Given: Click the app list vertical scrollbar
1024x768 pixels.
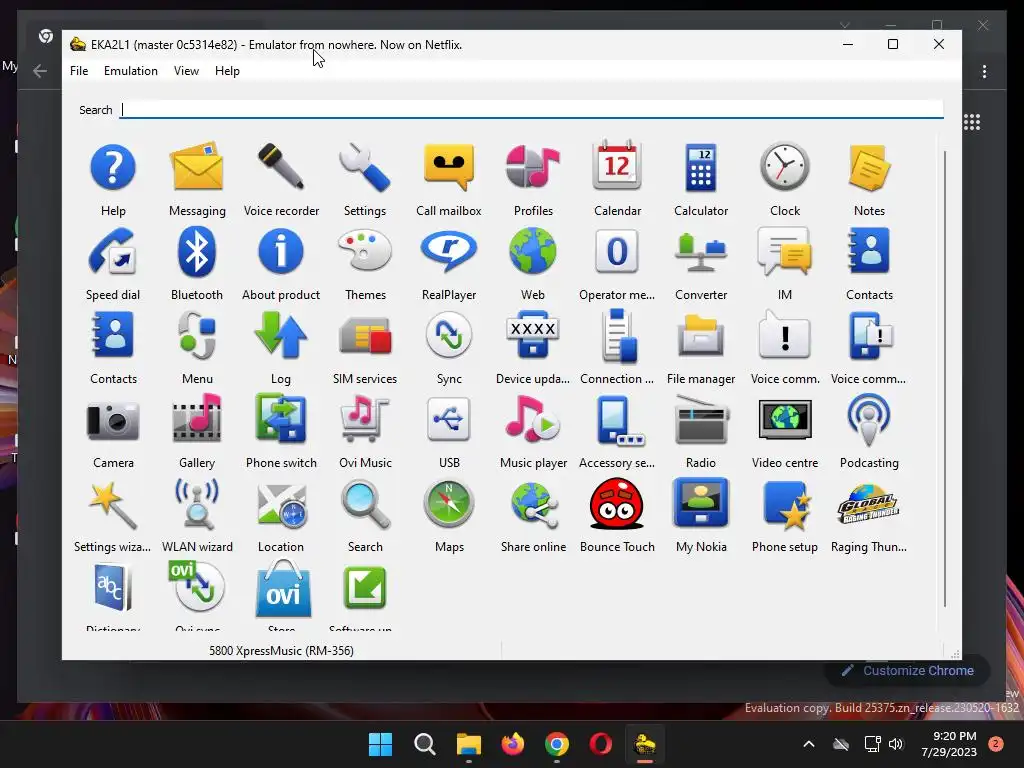Looking at the screenshot, I should 945,379.
